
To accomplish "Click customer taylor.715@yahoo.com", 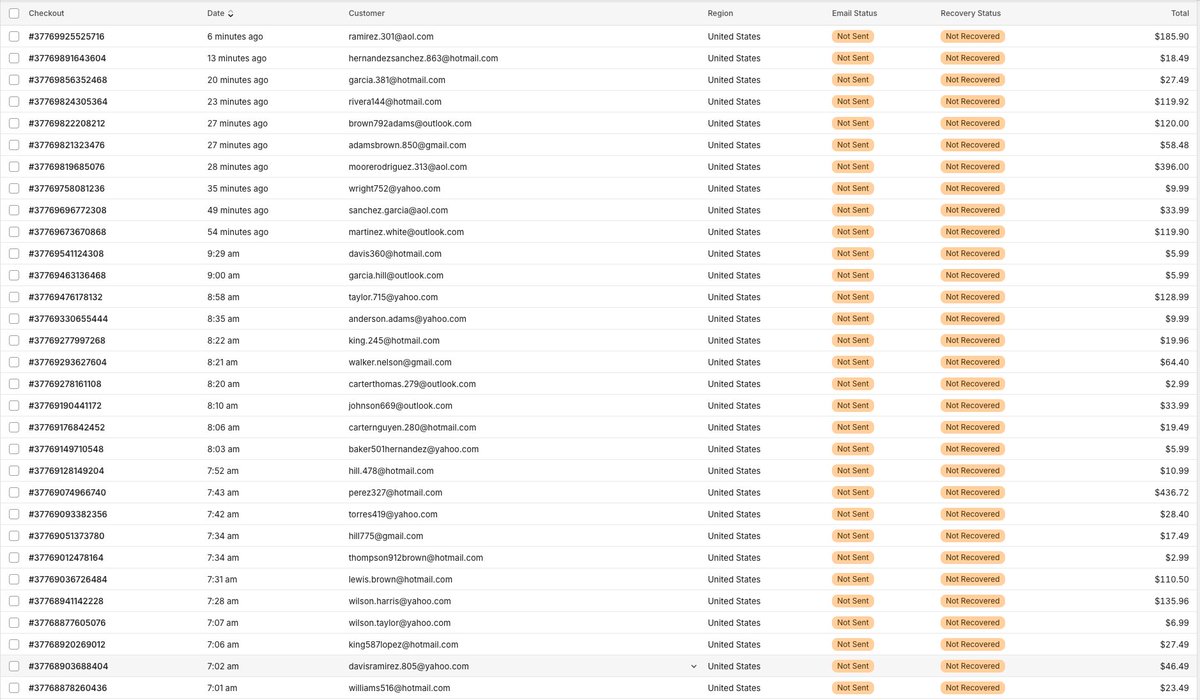I will (393, 297).
